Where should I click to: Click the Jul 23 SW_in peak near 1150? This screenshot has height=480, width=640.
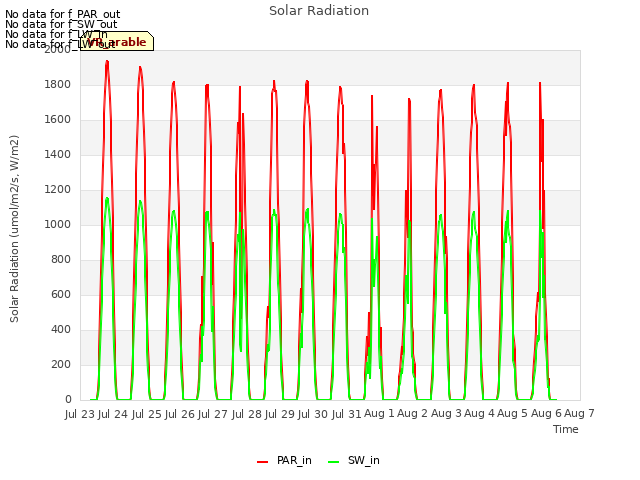tap(107, 199)
